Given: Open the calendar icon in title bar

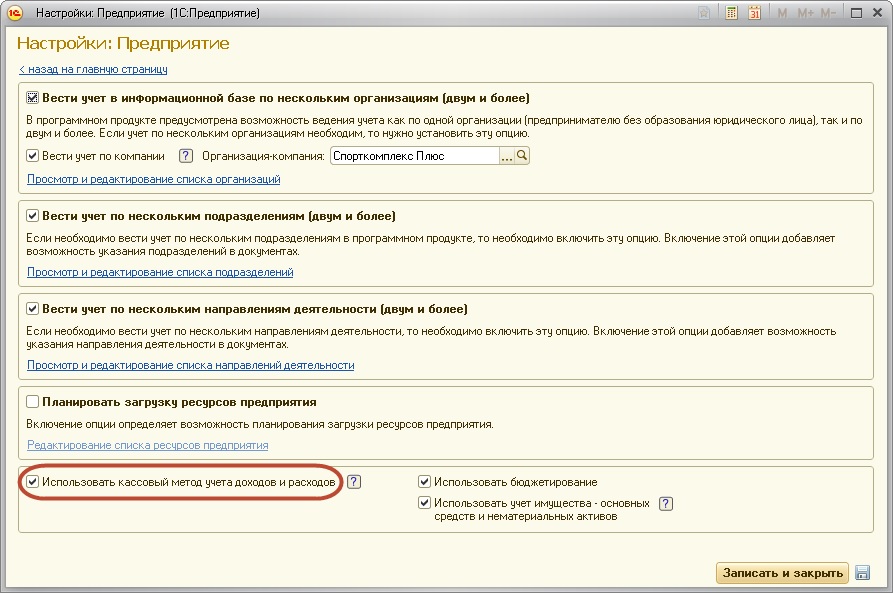Looking at the screenshot, I should tap(755, 13).
